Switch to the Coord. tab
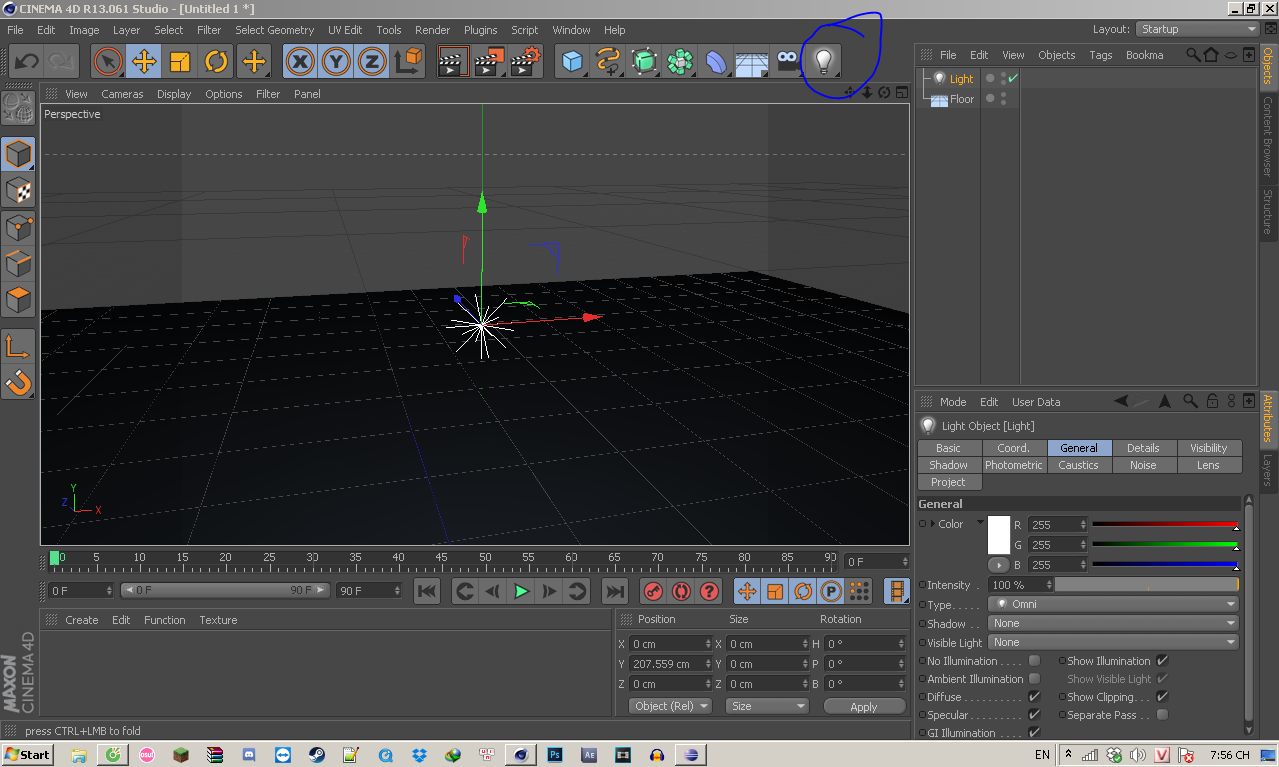Viewport: 1279px width, 767px height. tap(1013, 448)
